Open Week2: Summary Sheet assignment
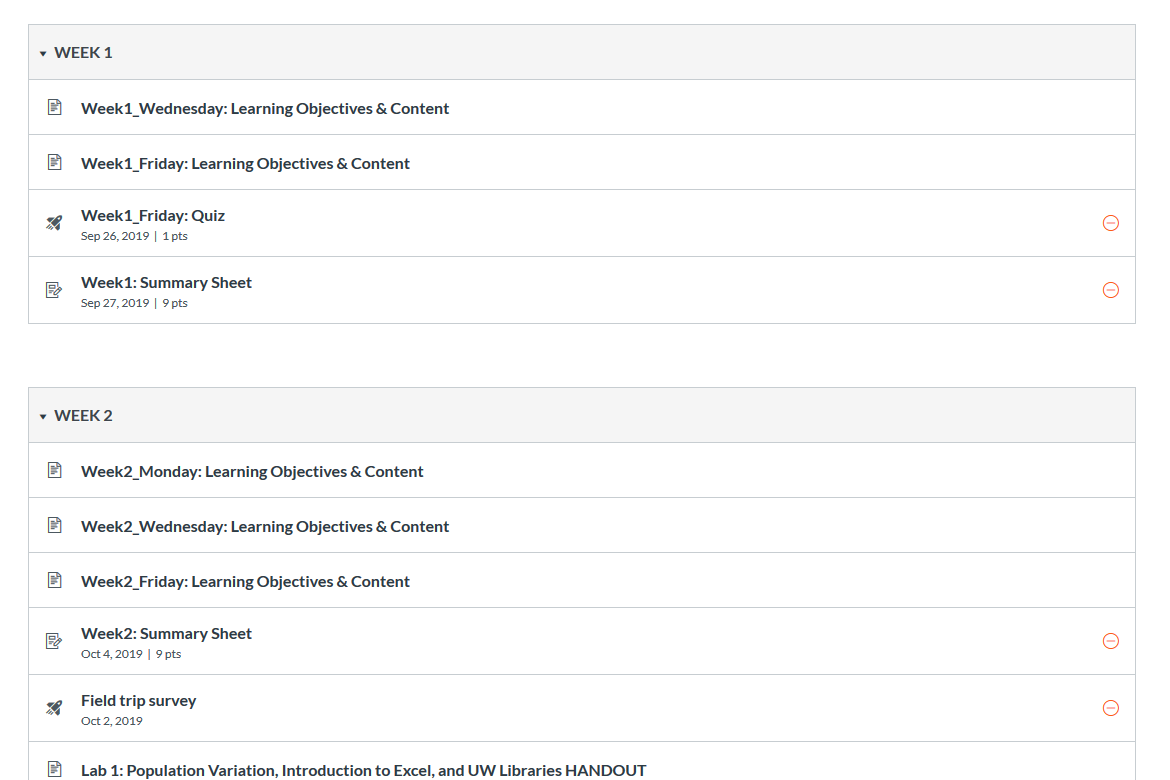 tap(166, 634)
